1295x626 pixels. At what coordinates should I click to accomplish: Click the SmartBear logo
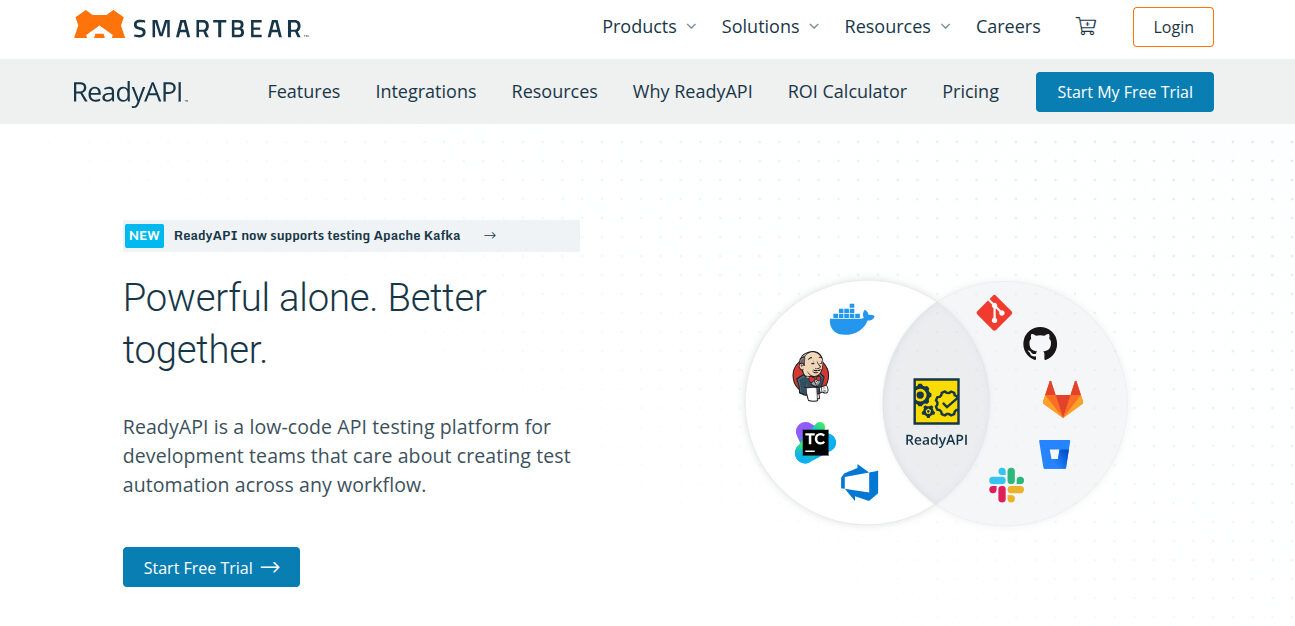coord(191,26)
